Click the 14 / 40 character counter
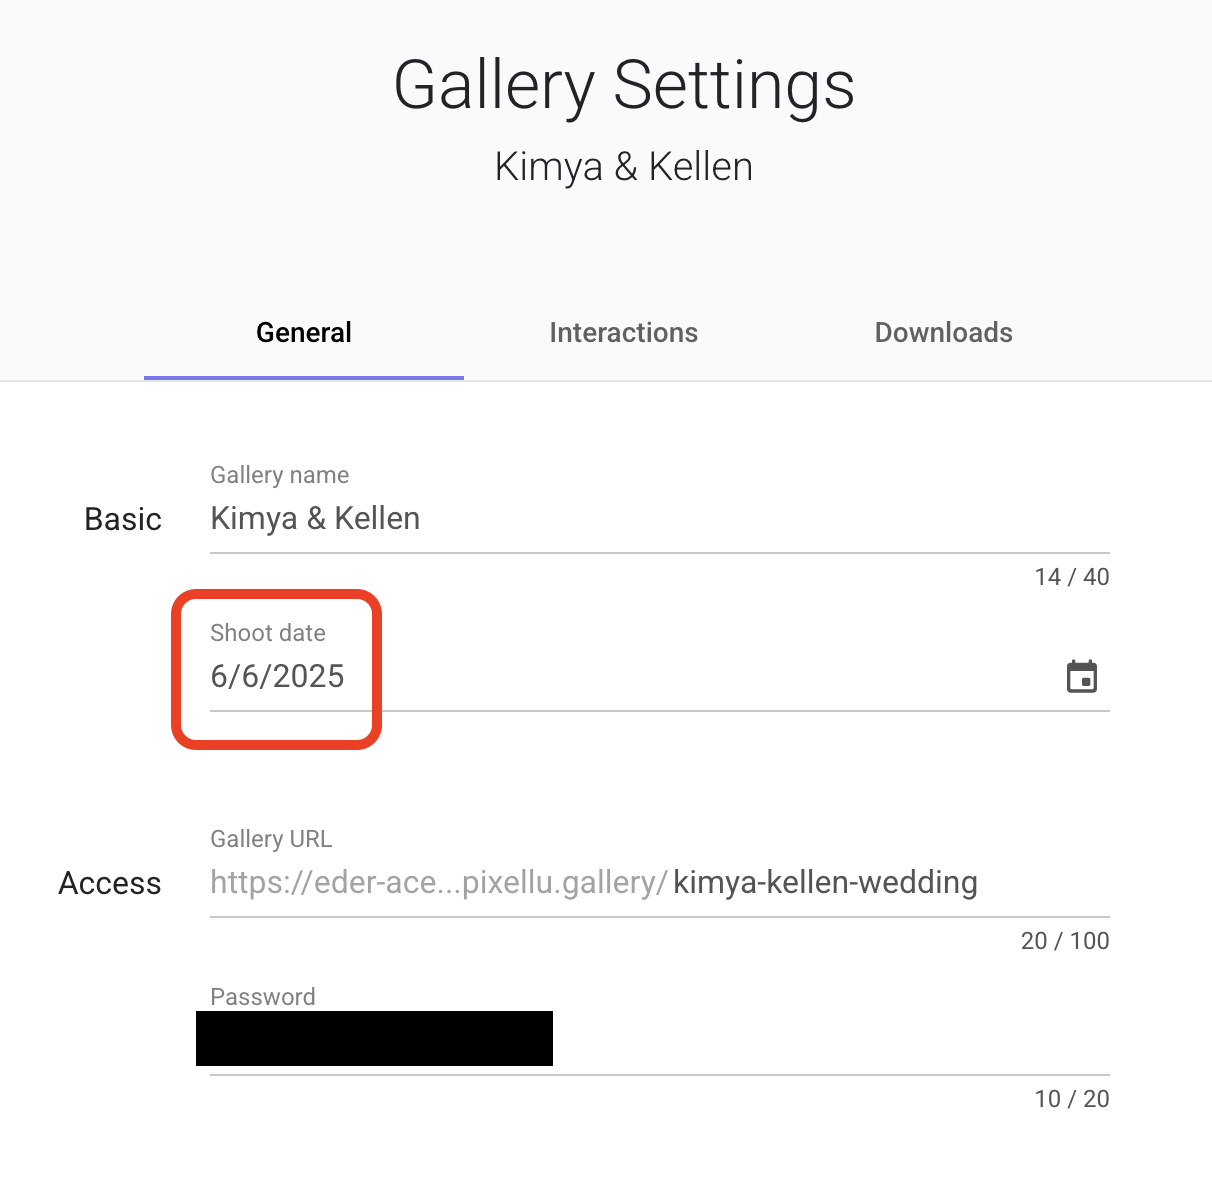Screen dimensions: 1212x1186 [1072, 577]
